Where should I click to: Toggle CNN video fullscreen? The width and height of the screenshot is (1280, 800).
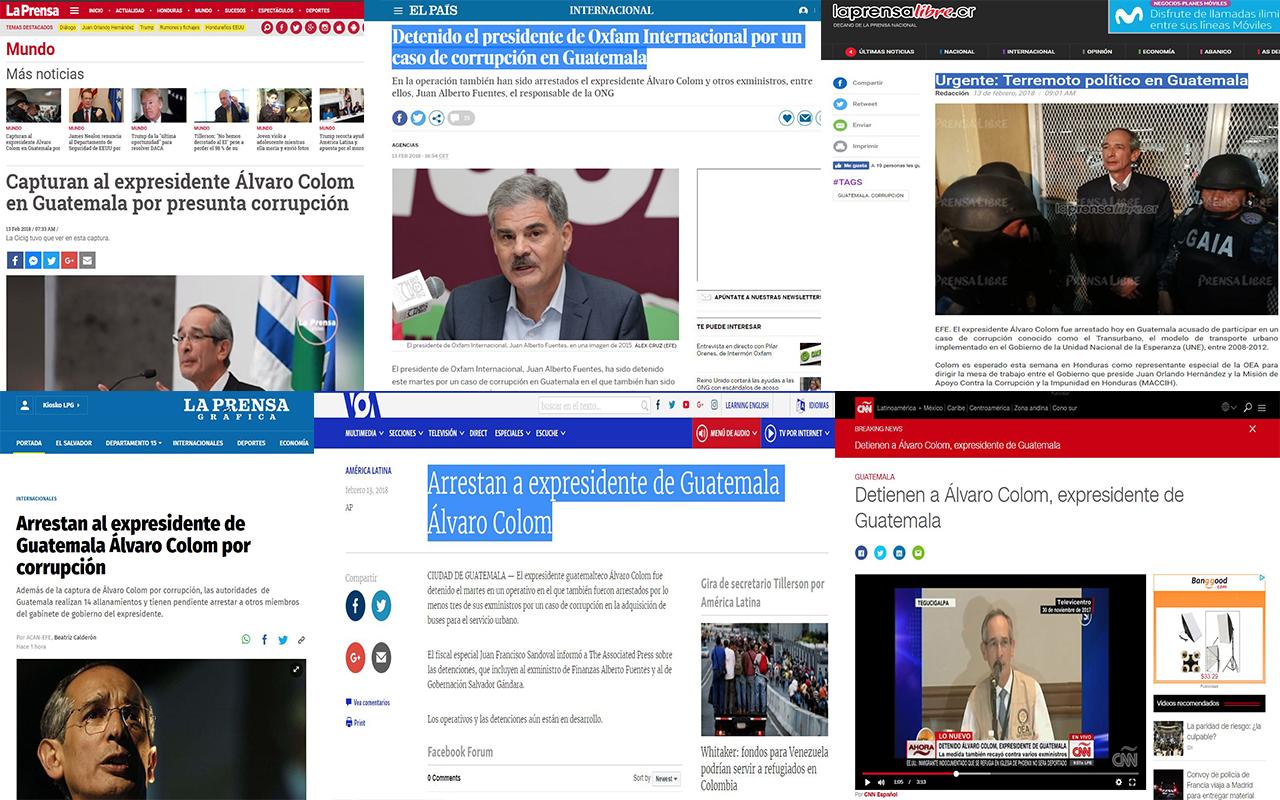pyautogui.click(x=1132, y=782)
